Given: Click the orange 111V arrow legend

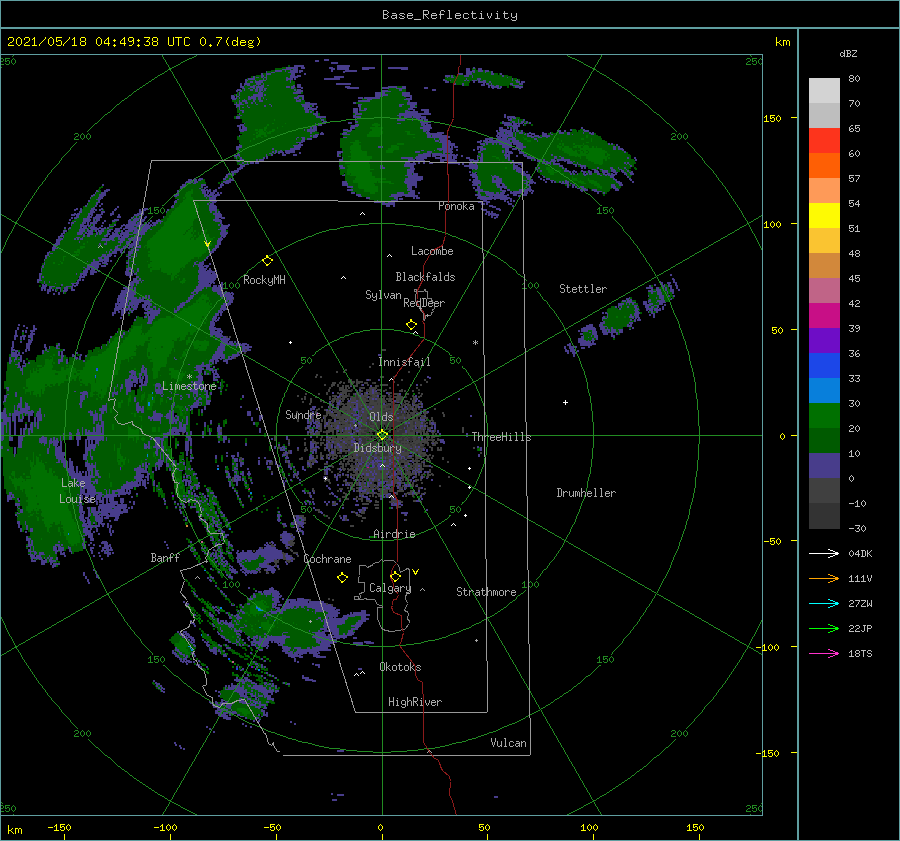Looking at the screenshot, I should point(824,578).
